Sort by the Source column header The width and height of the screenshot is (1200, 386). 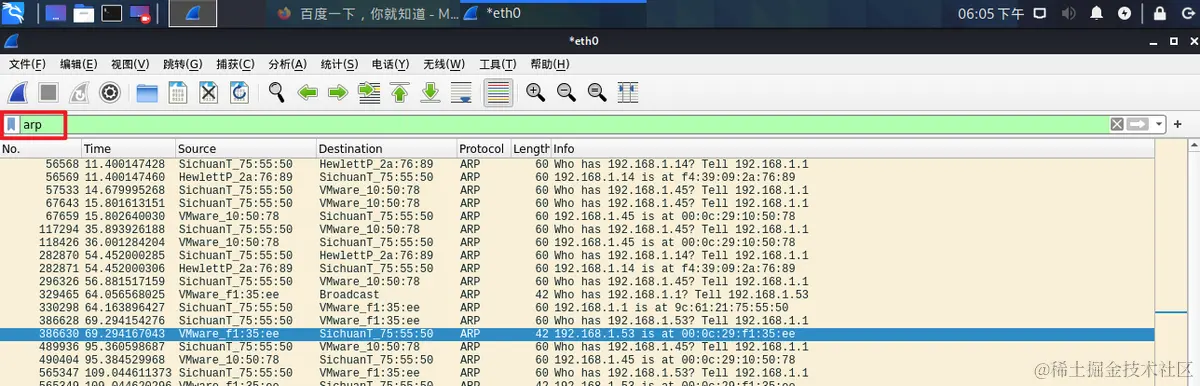245,149
